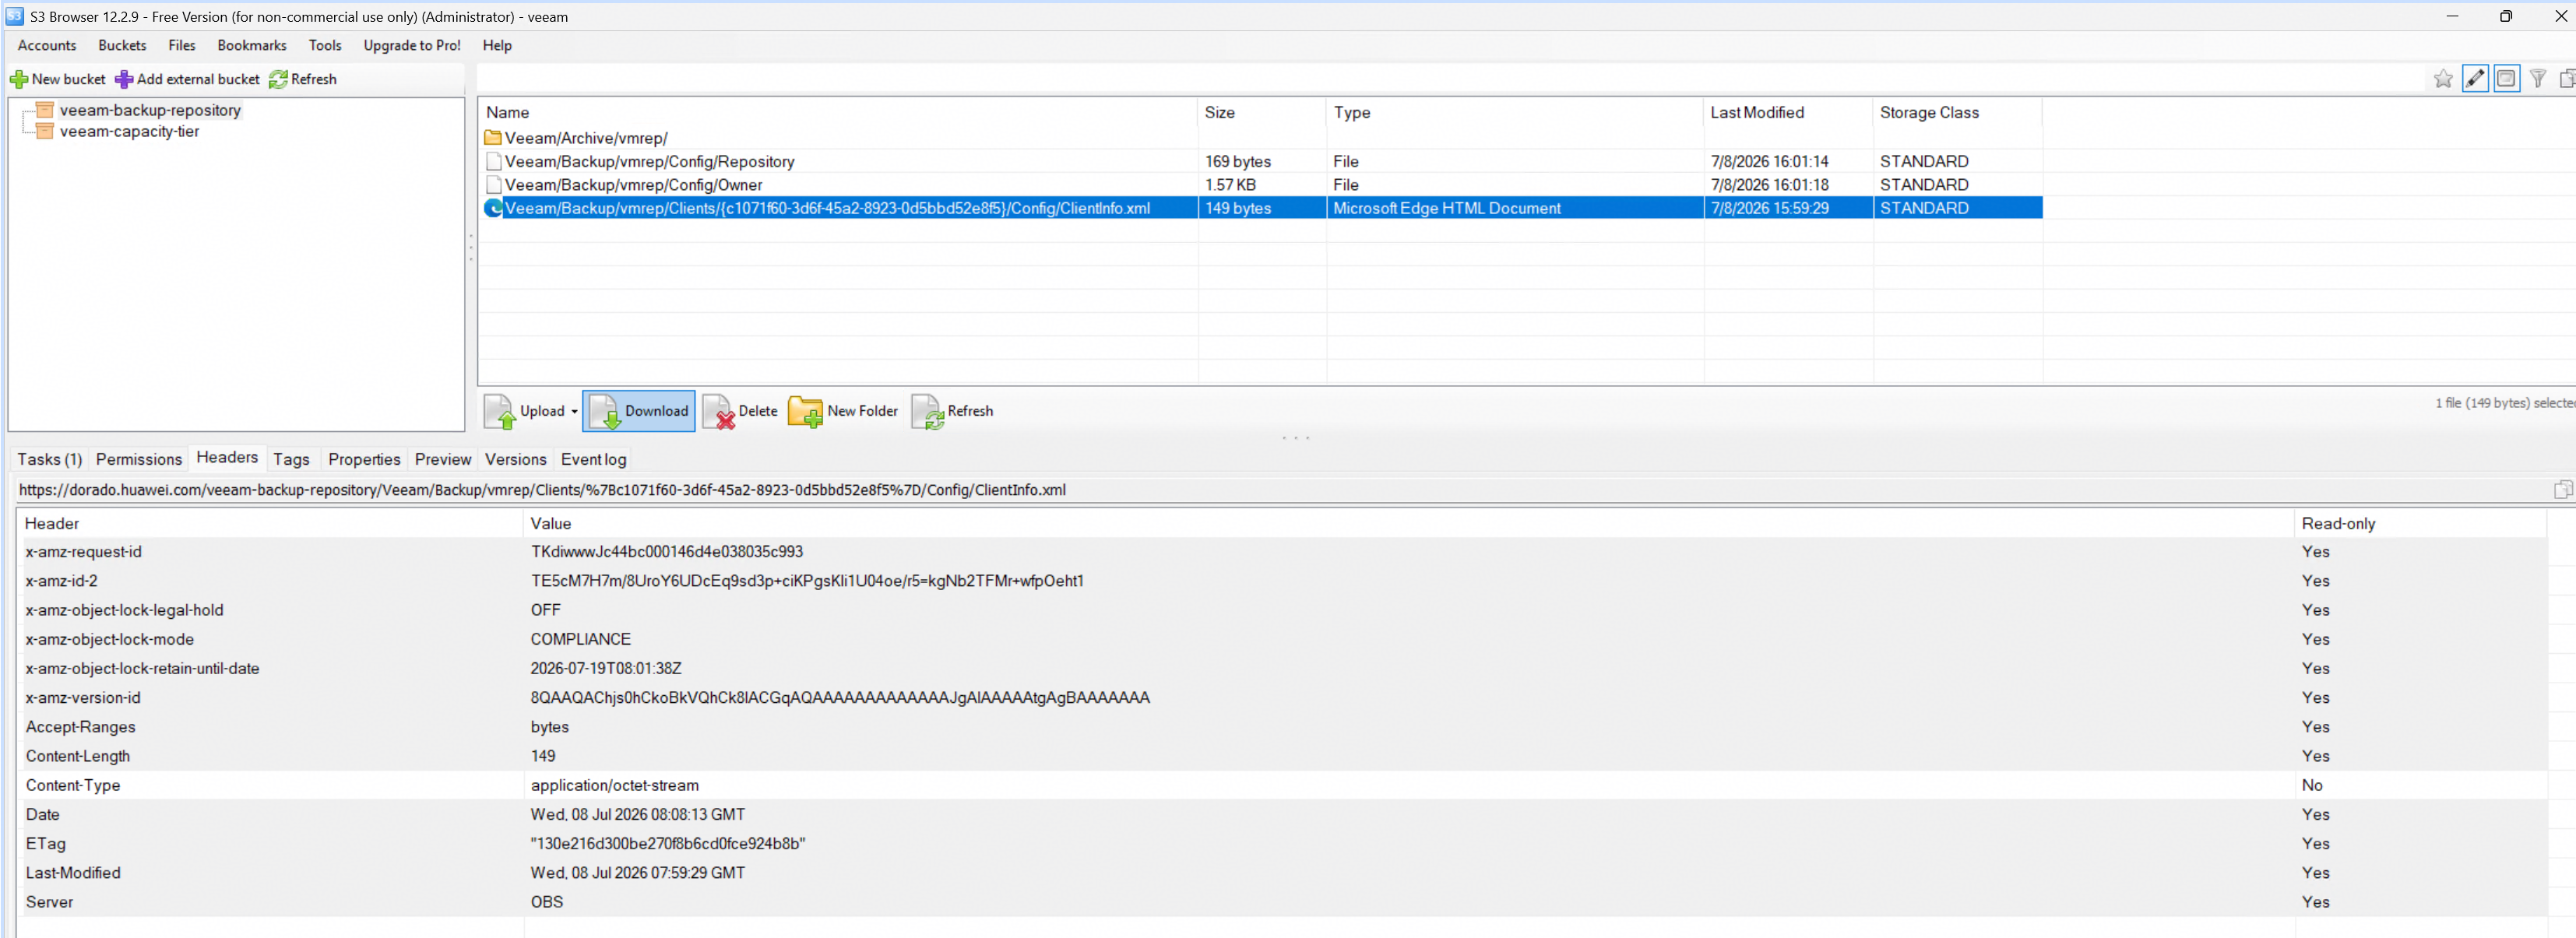The width and height of the screenshot is (2576, 938).
Task: Click the COMPLIANCE object-lock-mode value
Action: [581, 639]
